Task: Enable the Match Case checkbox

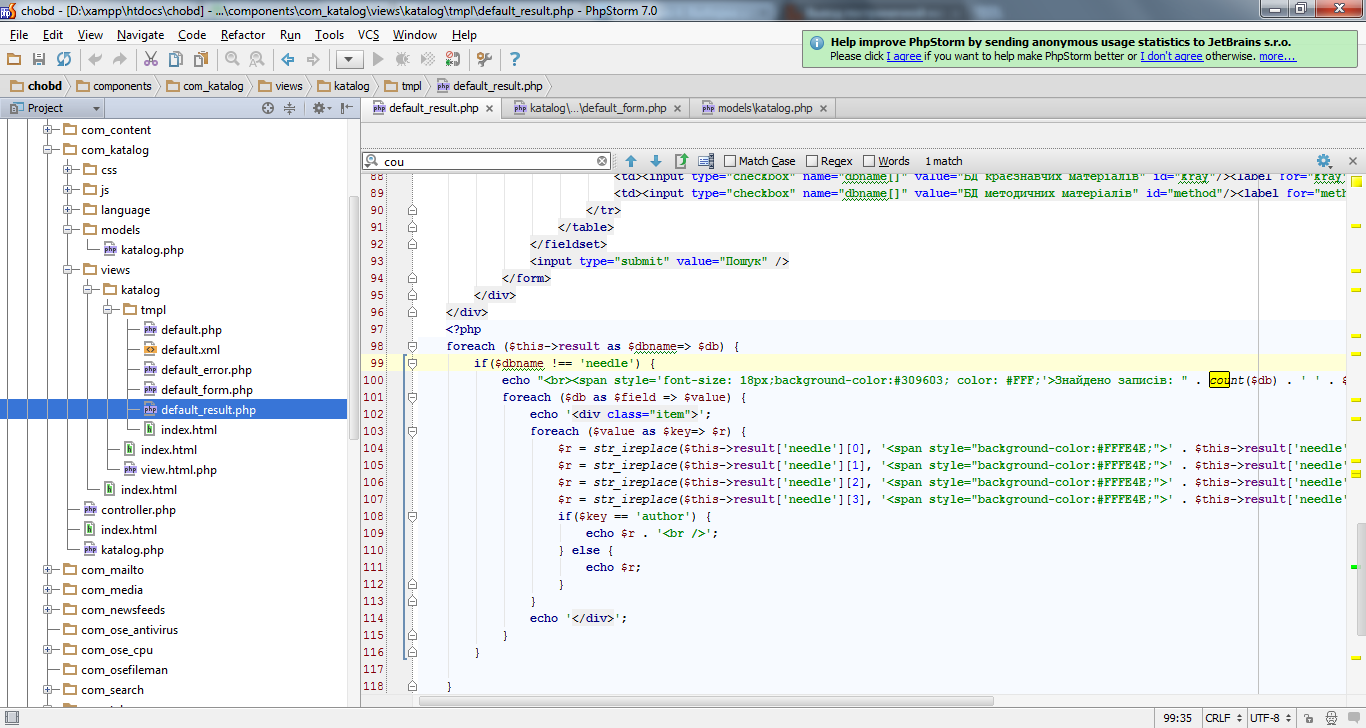Action: 730,161
